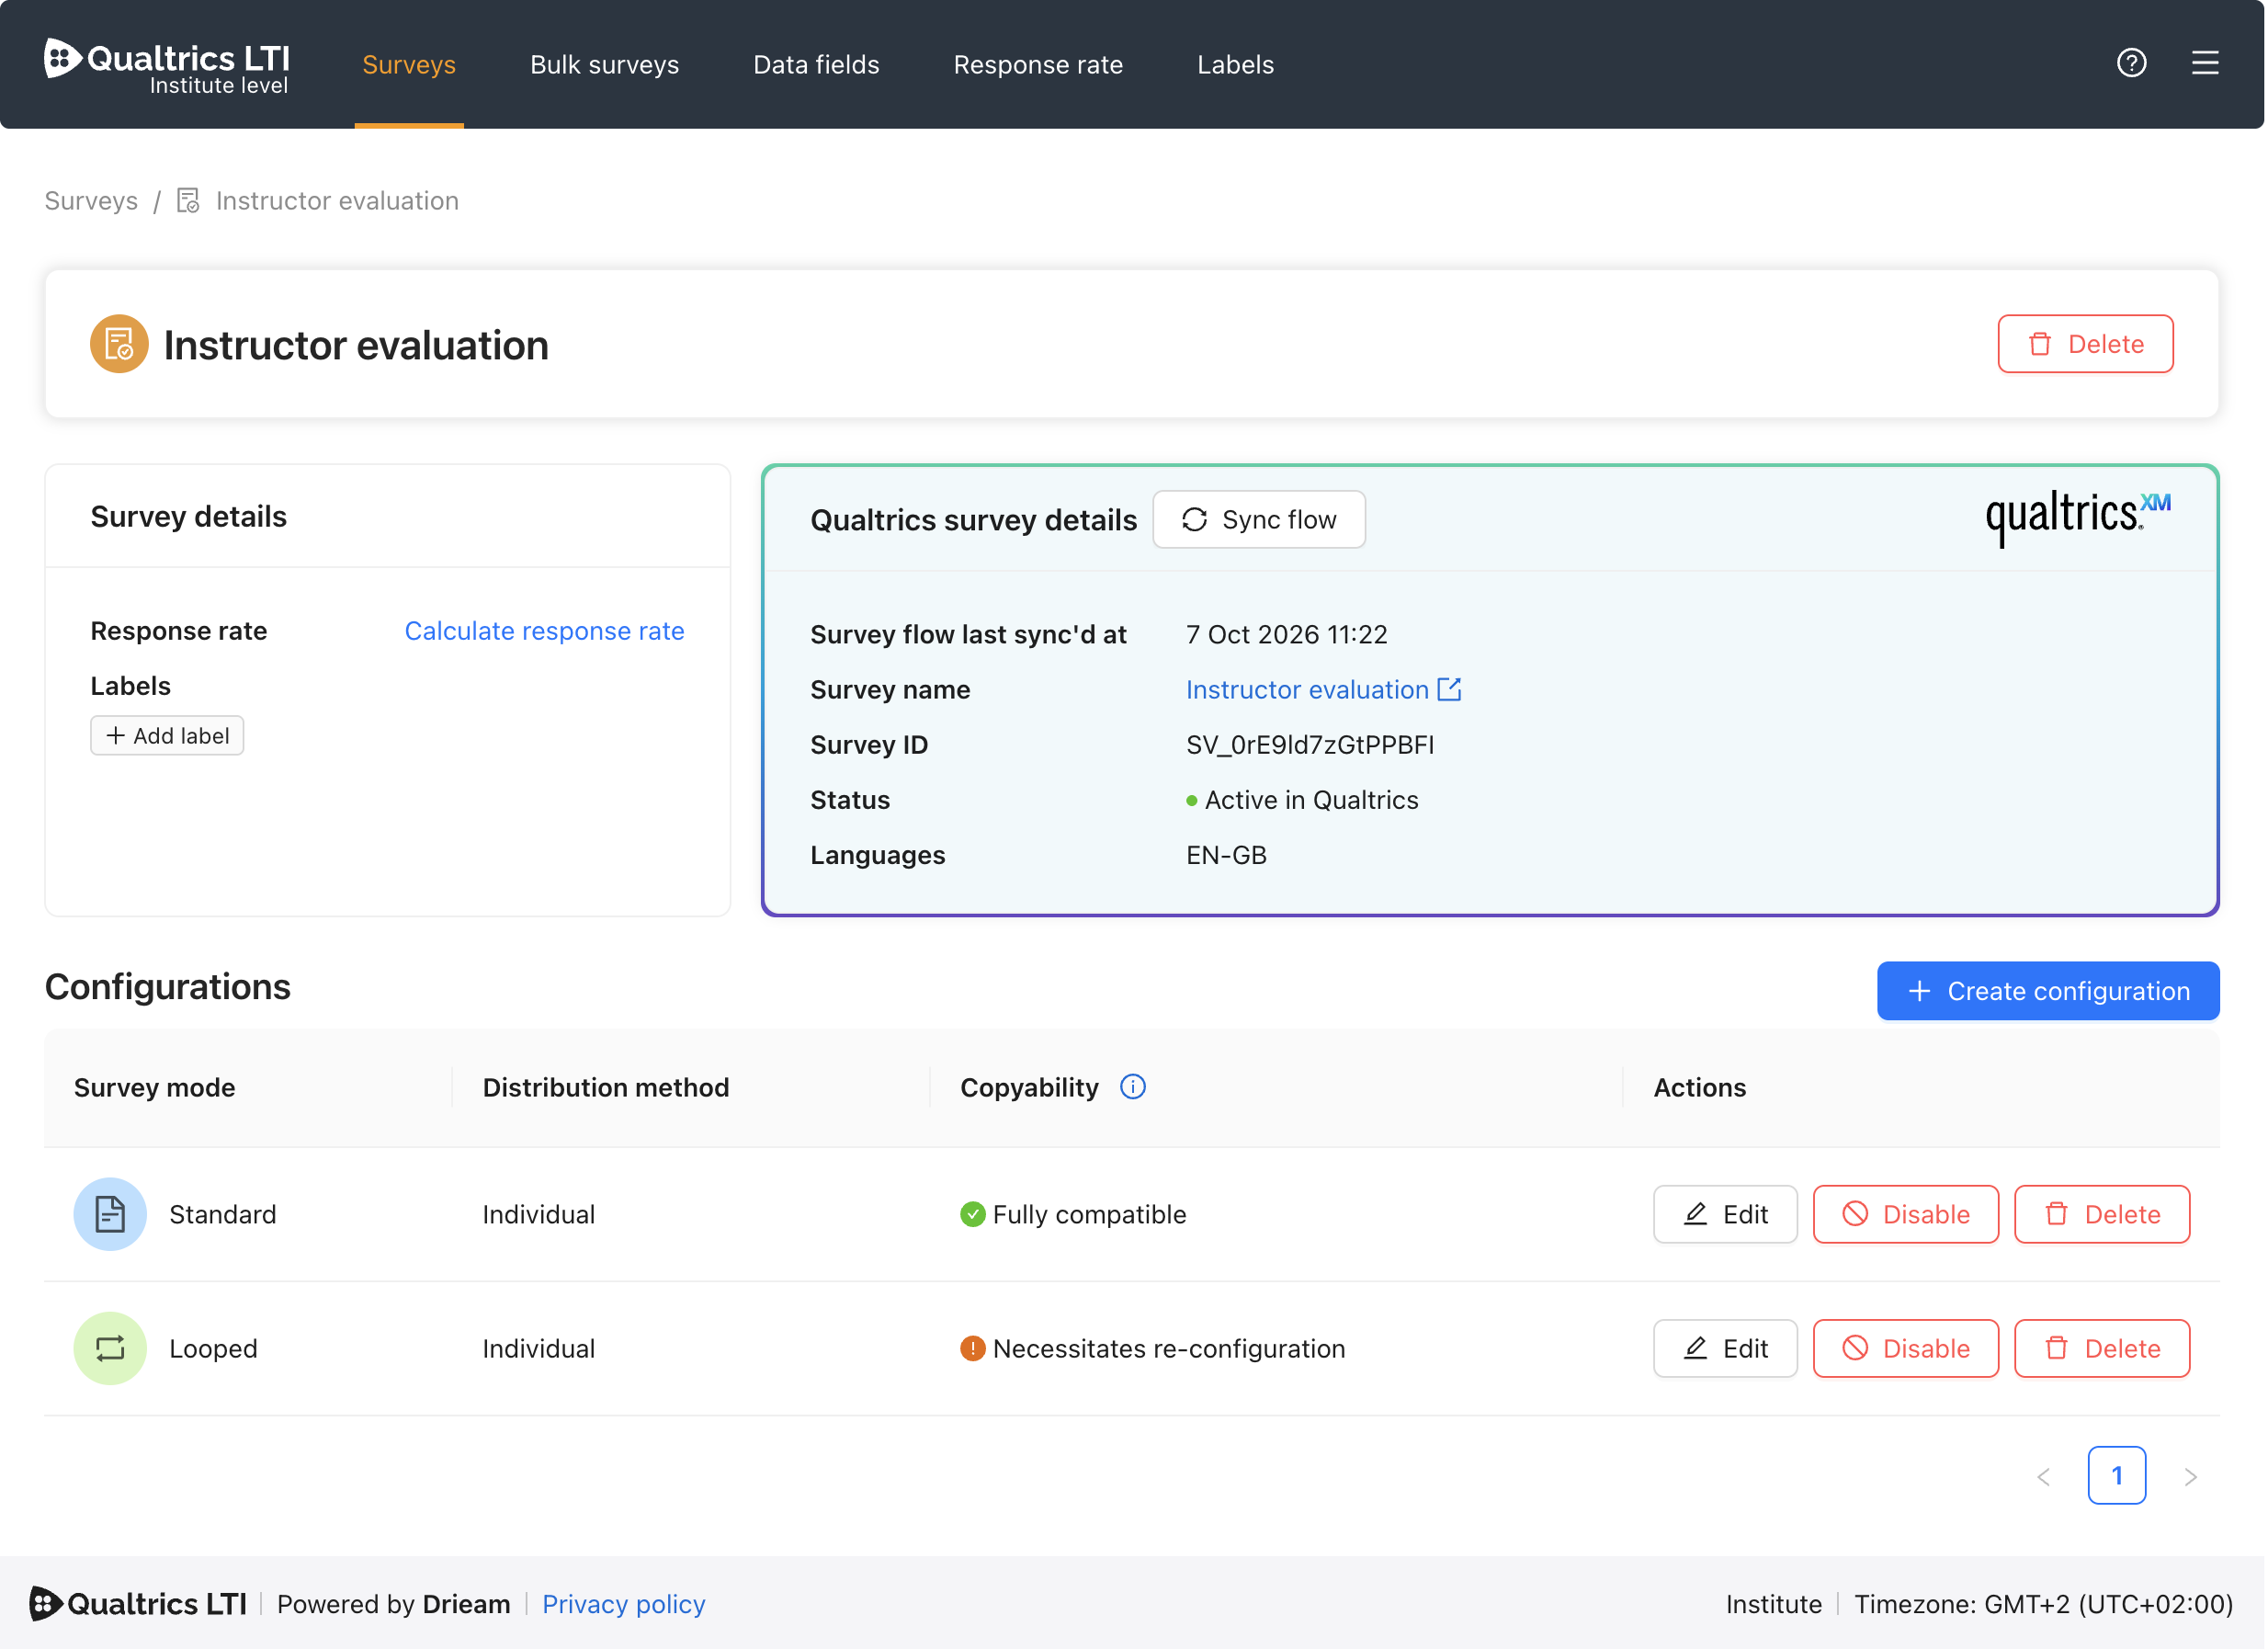Image resolution: width=2268 pixels, height=1649 pixels.
Task: Click the Looped survey mode loop icon
Action: pyautogui.click(x=110, y=1348)
